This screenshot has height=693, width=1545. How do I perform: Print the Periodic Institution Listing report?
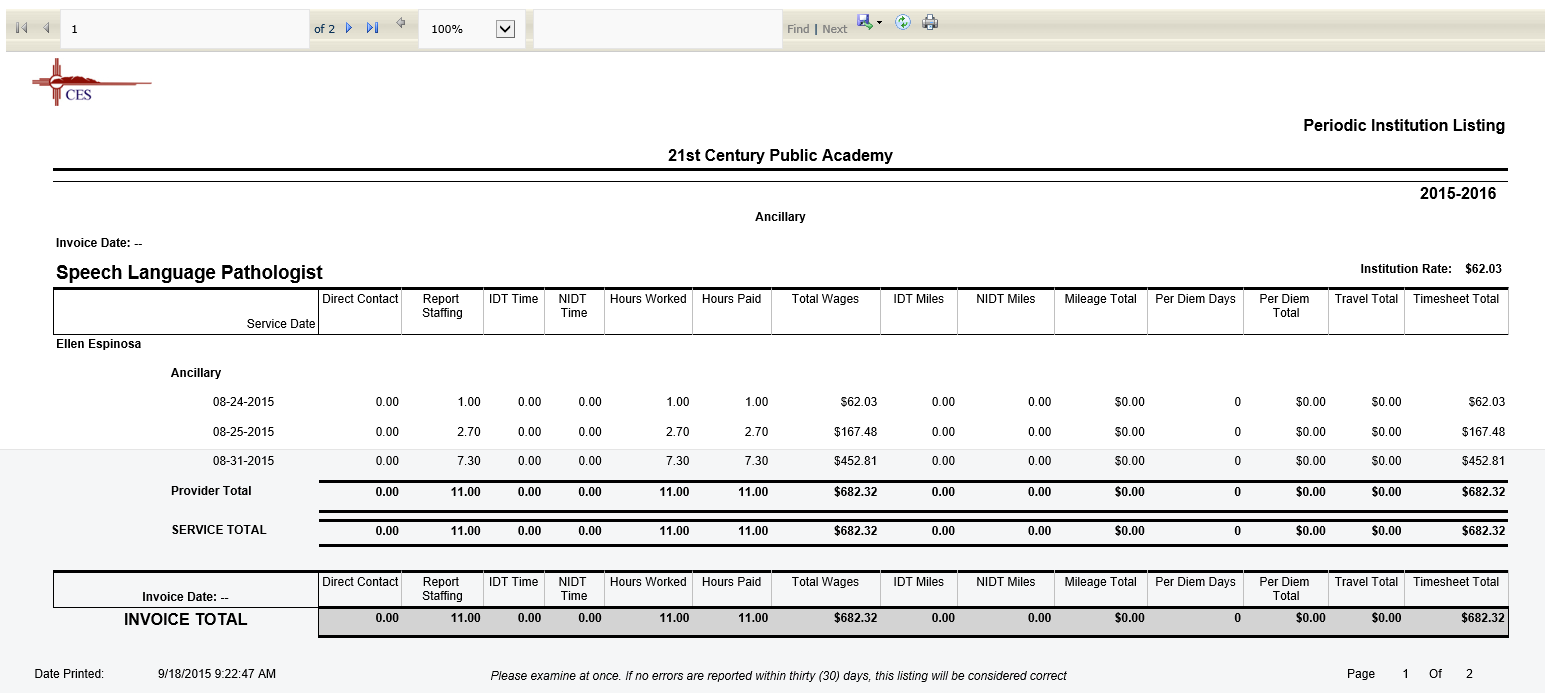(x=929, y=22)
